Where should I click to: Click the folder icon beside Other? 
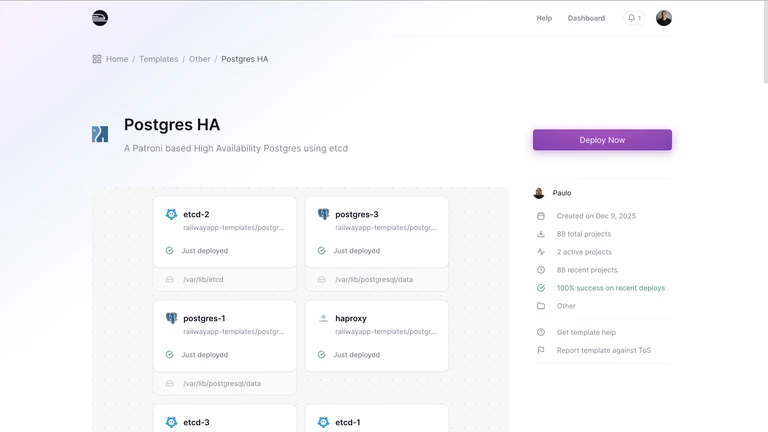[541, 306]
